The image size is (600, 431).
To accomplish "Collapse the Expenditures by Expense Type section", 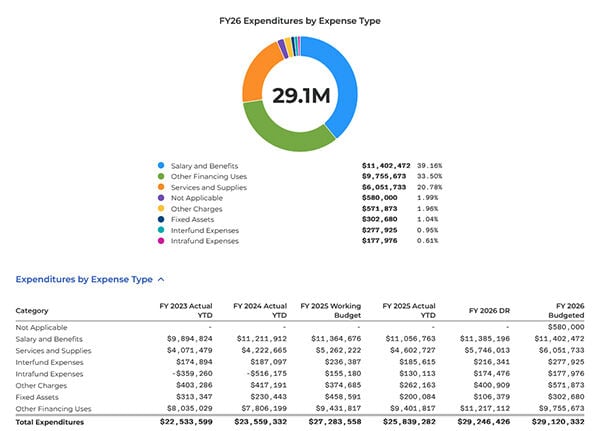I will [160, 281].
